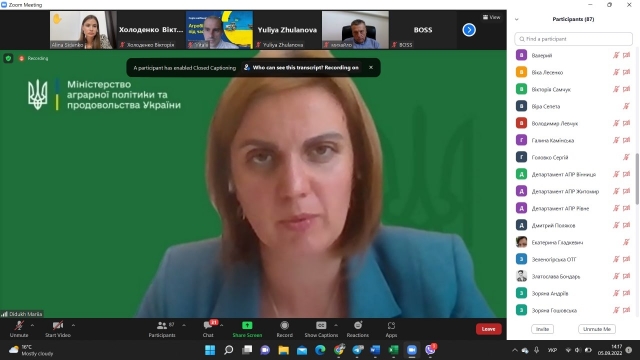Select participant Галина Камінська in list

(x=573, y=140)
